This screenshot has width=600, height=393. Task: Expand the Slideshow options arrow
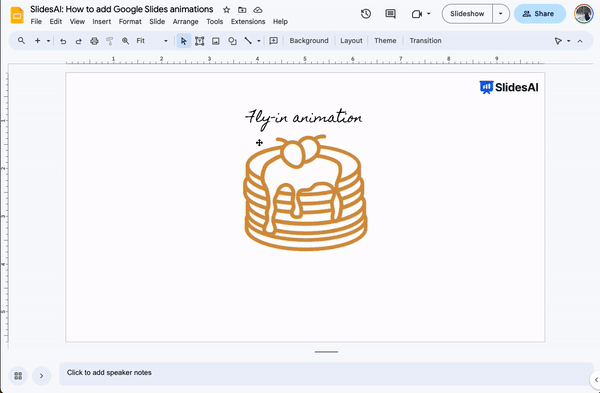(501, 14)
